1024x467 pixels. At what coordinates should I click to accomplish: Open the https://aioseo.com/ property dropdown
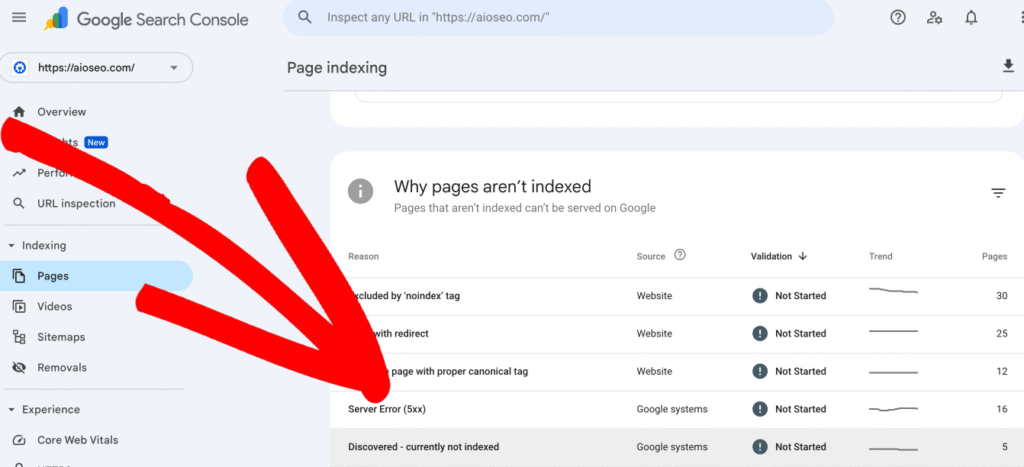pos(96,68)
